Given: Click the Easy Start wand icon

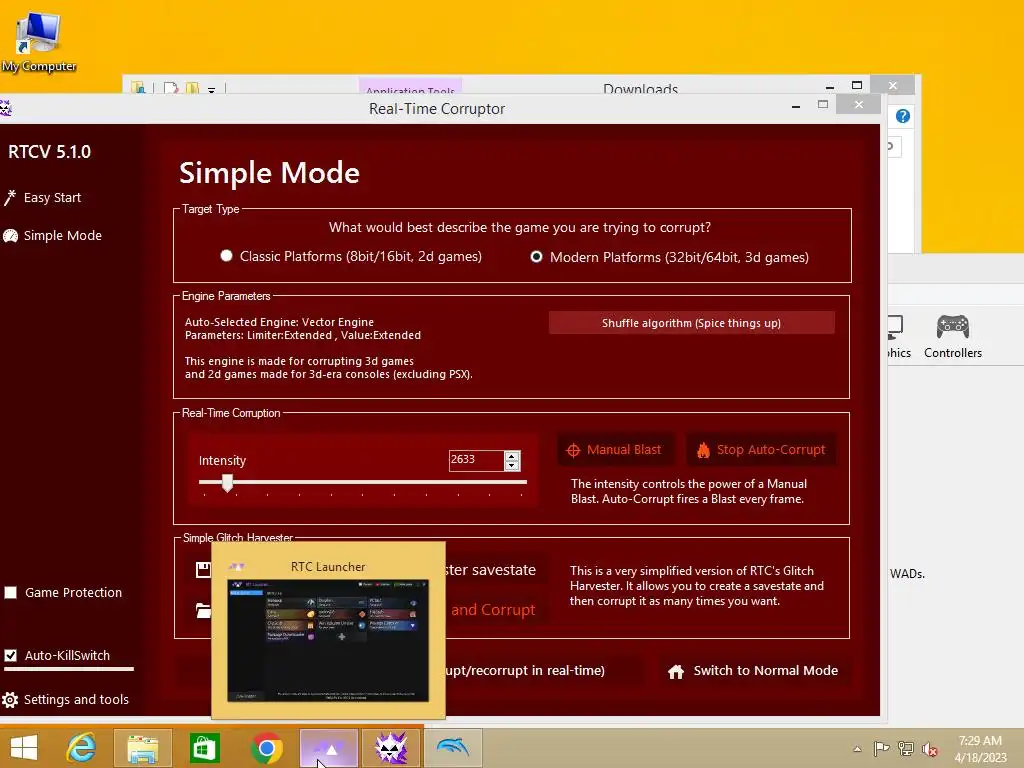Looking at the screenshot, I should pos(9,197).
